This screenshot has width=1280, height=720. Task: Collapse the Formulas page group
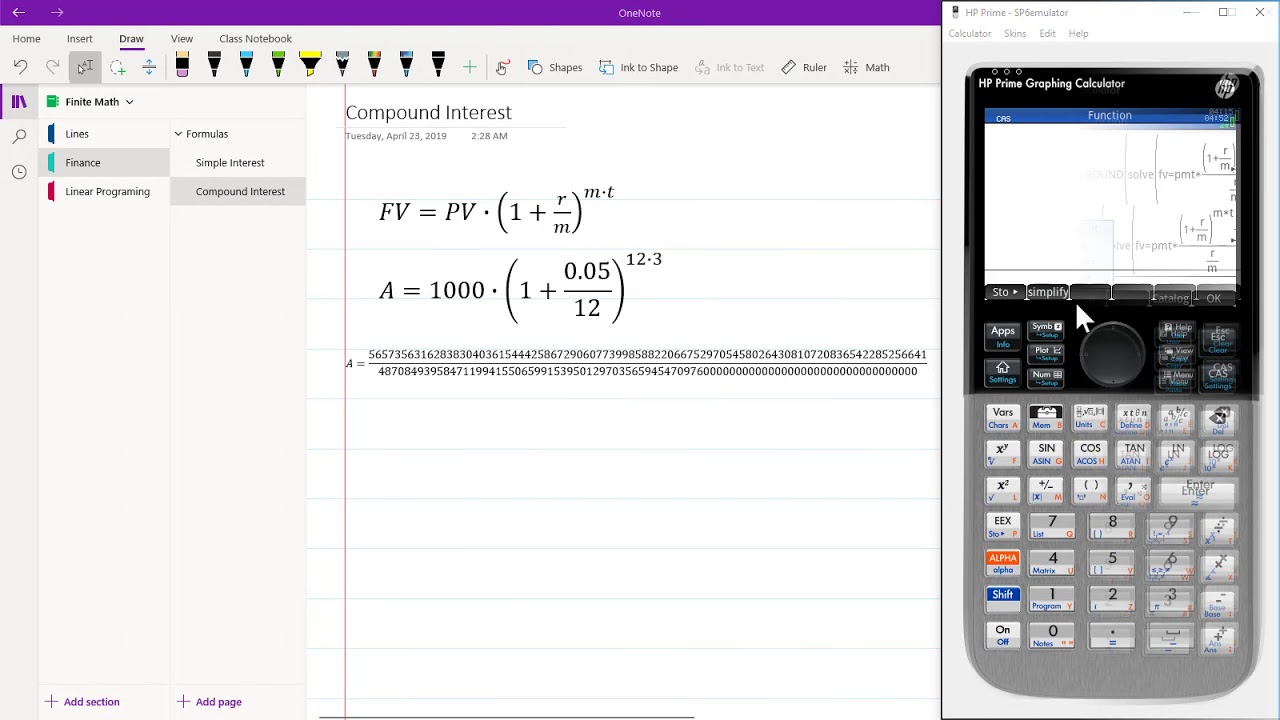coord(178,134)
